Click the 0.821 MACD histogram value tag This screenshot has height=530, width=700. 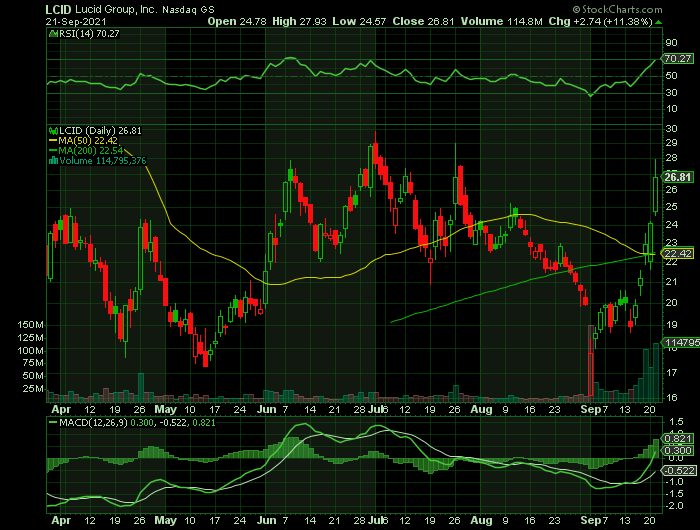[678, 438]
